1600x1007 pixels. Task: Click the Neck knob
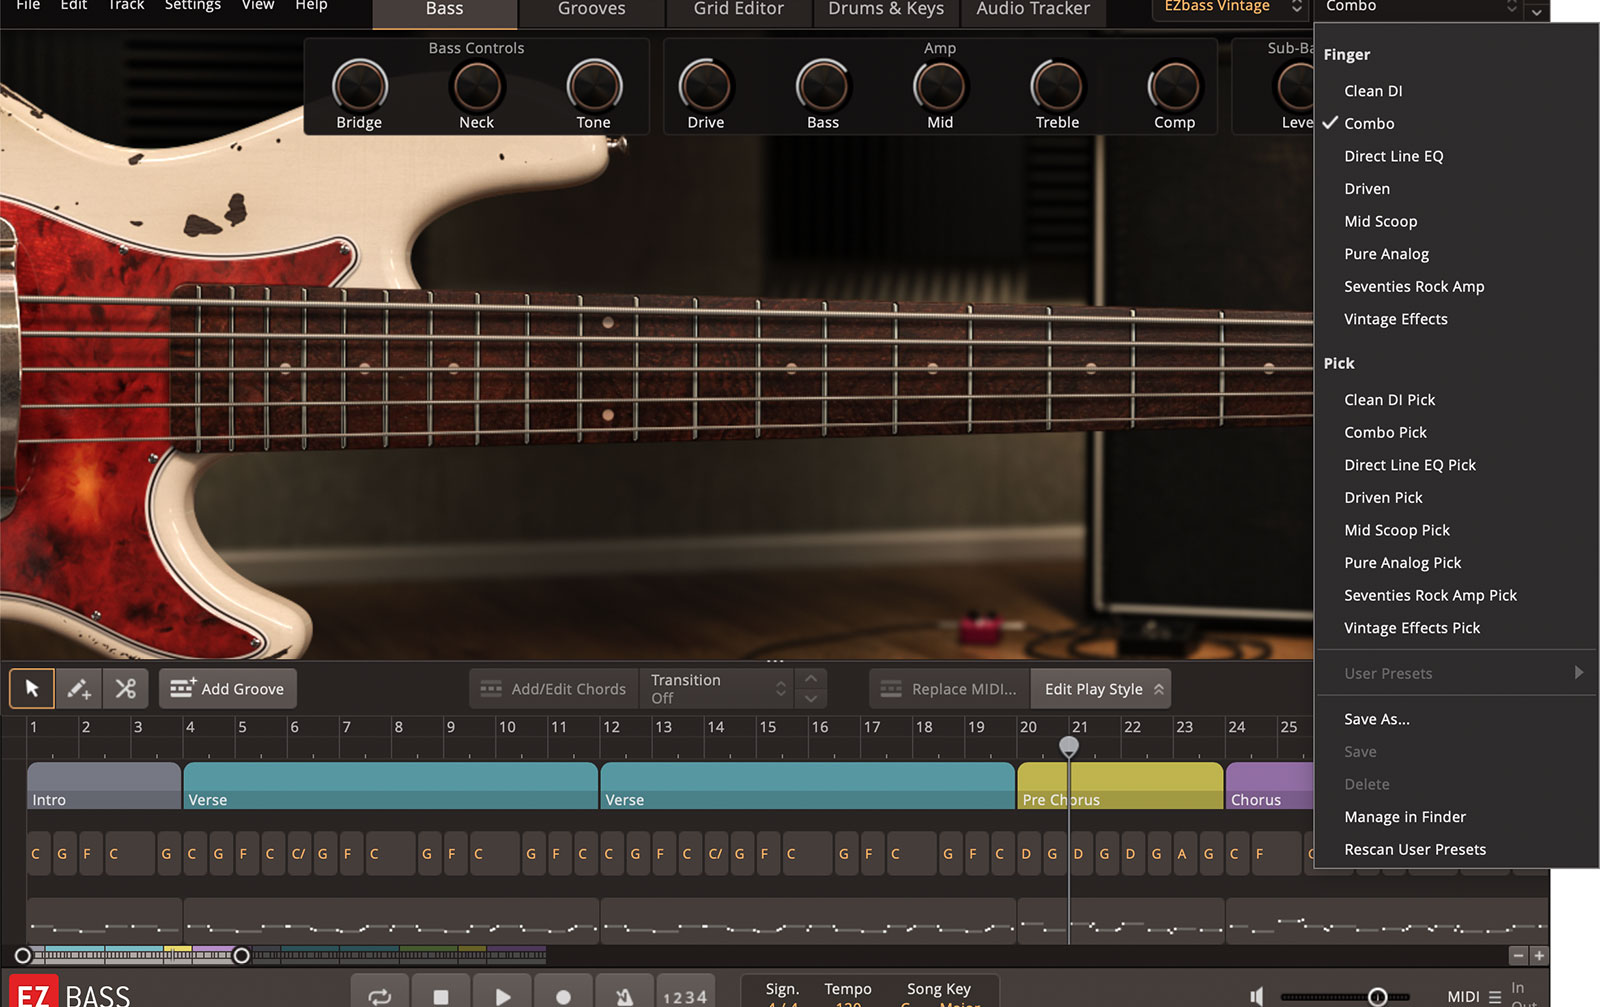[x=477, y=86]
